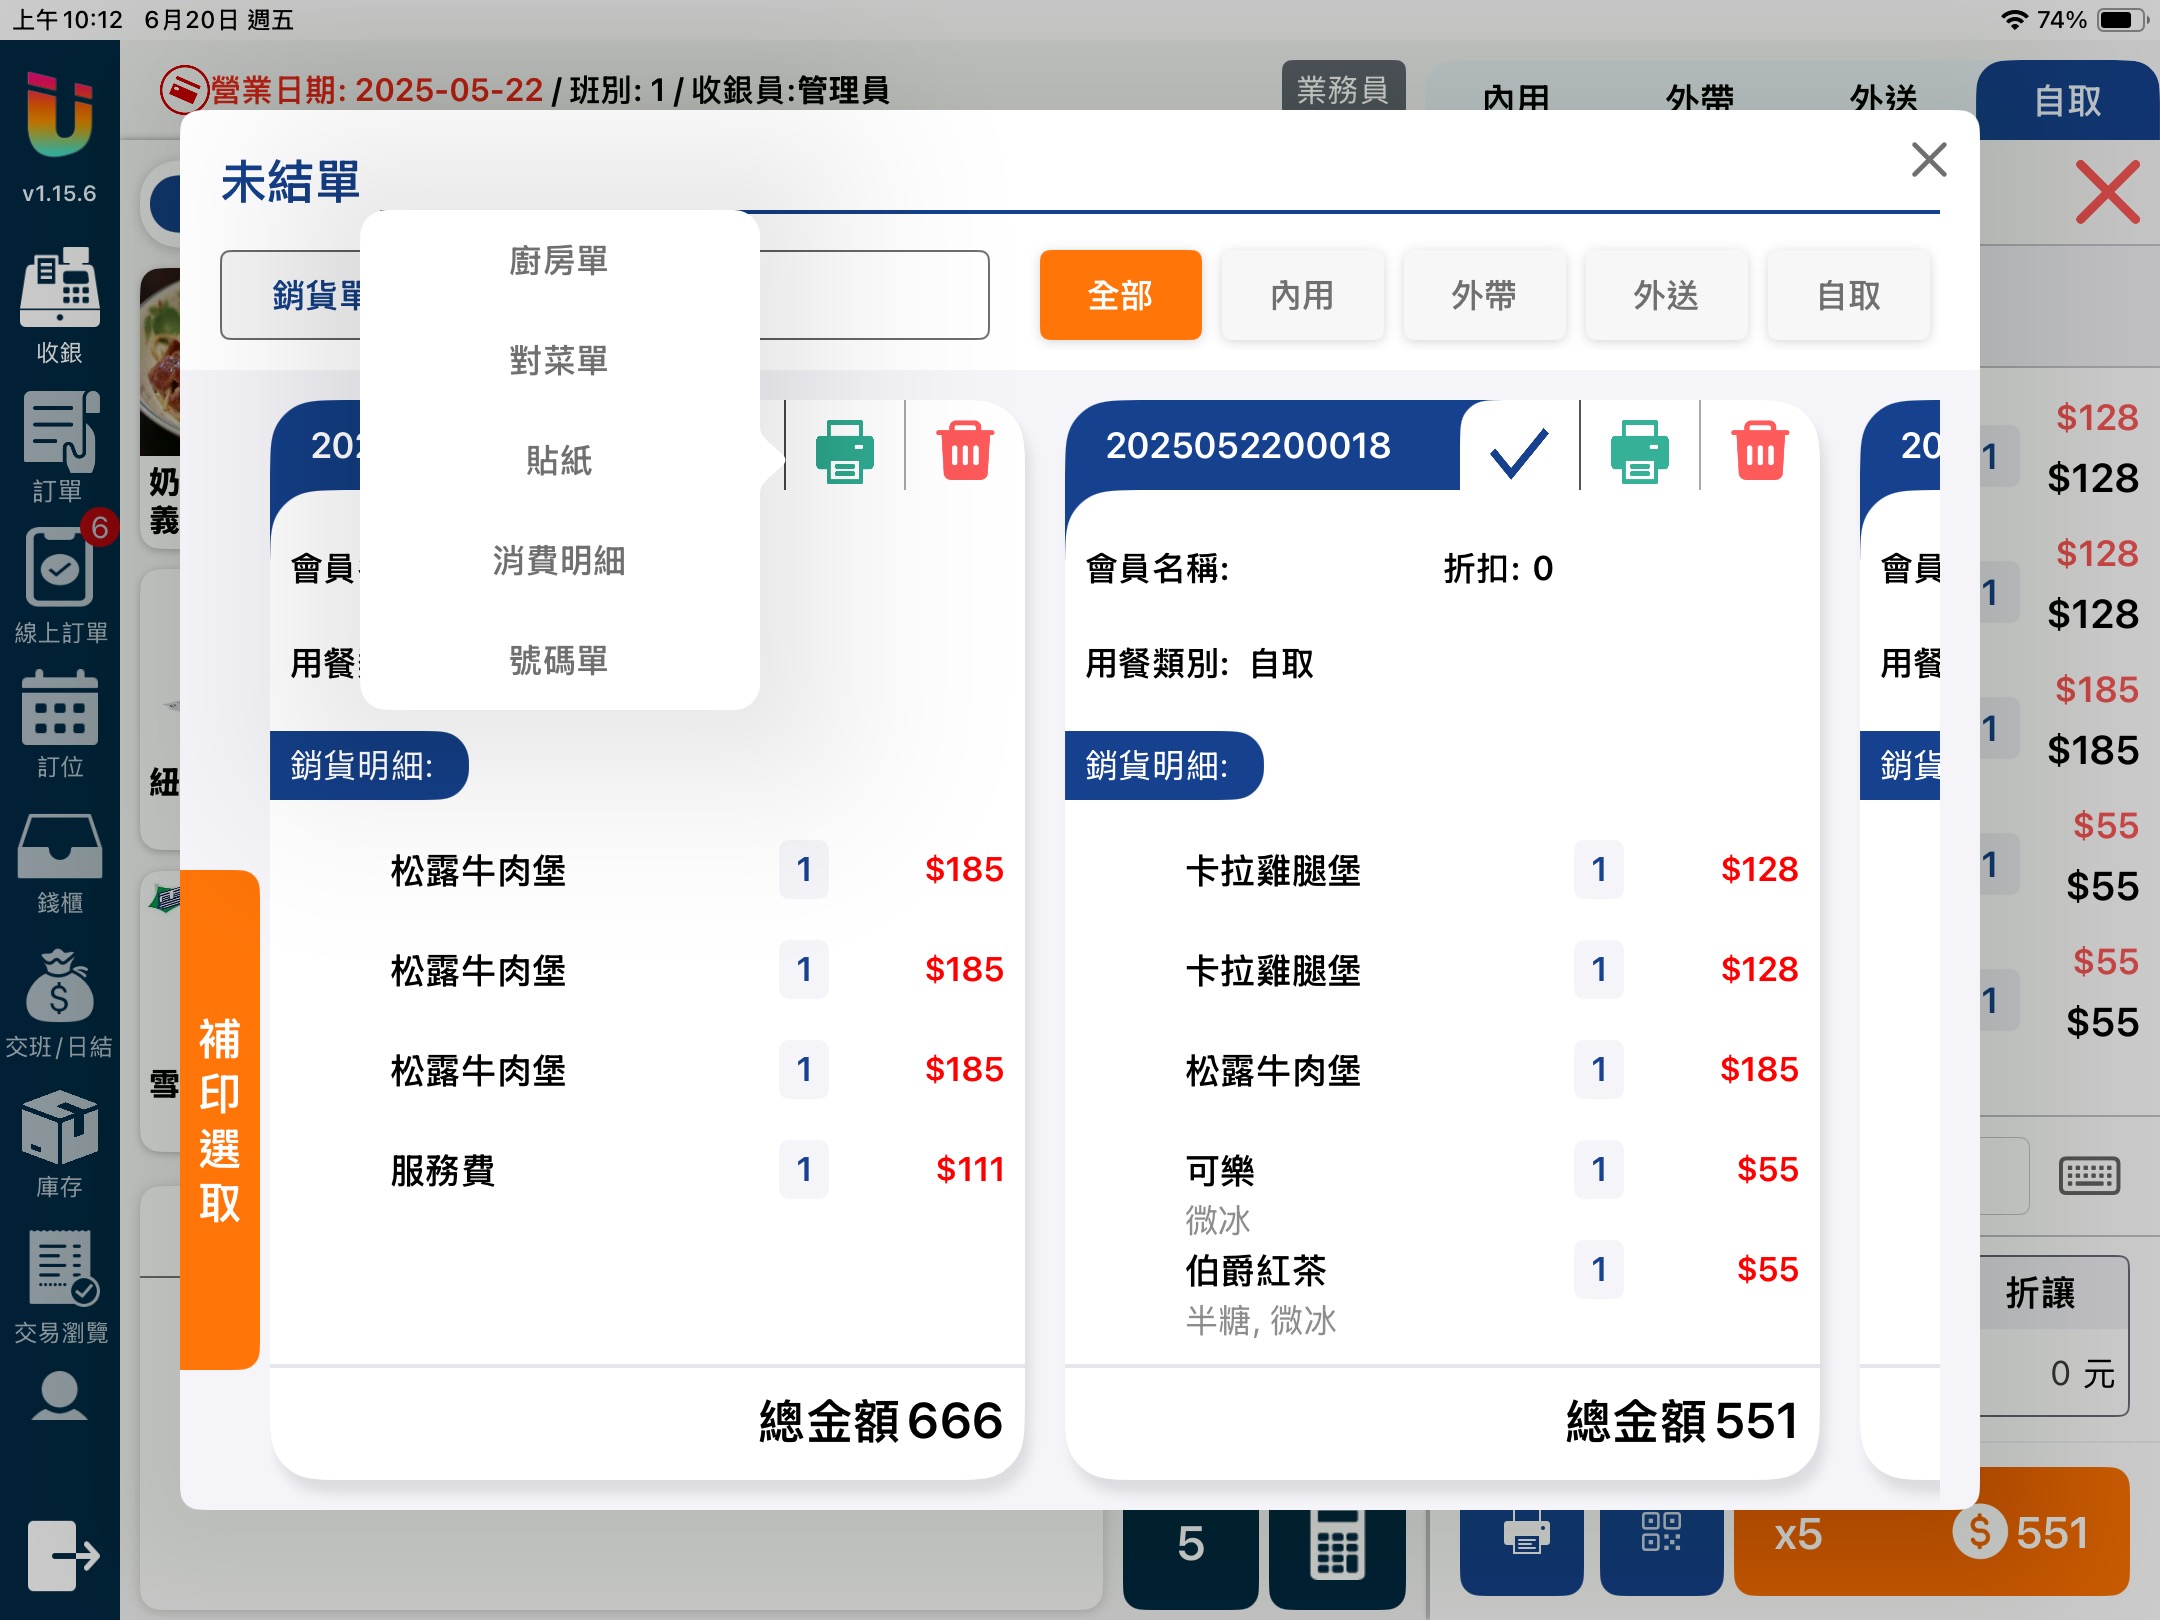Open the 線上訂單 online orders icon
This screenshot has height=1620, width=2160.
59,570
